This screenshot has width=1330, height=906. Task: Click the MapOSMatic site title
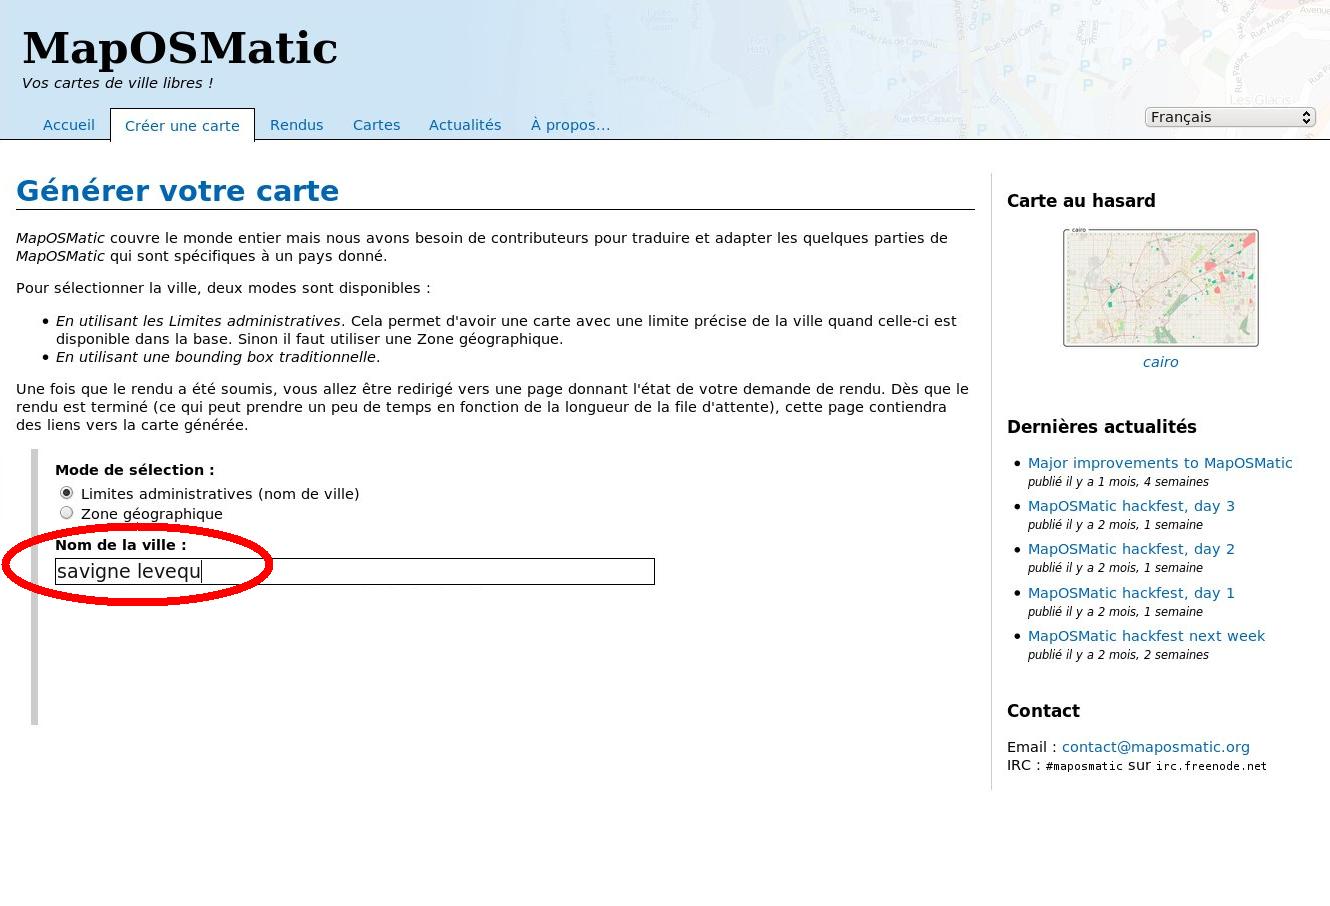pyautogui.click(x=180, y=48)
